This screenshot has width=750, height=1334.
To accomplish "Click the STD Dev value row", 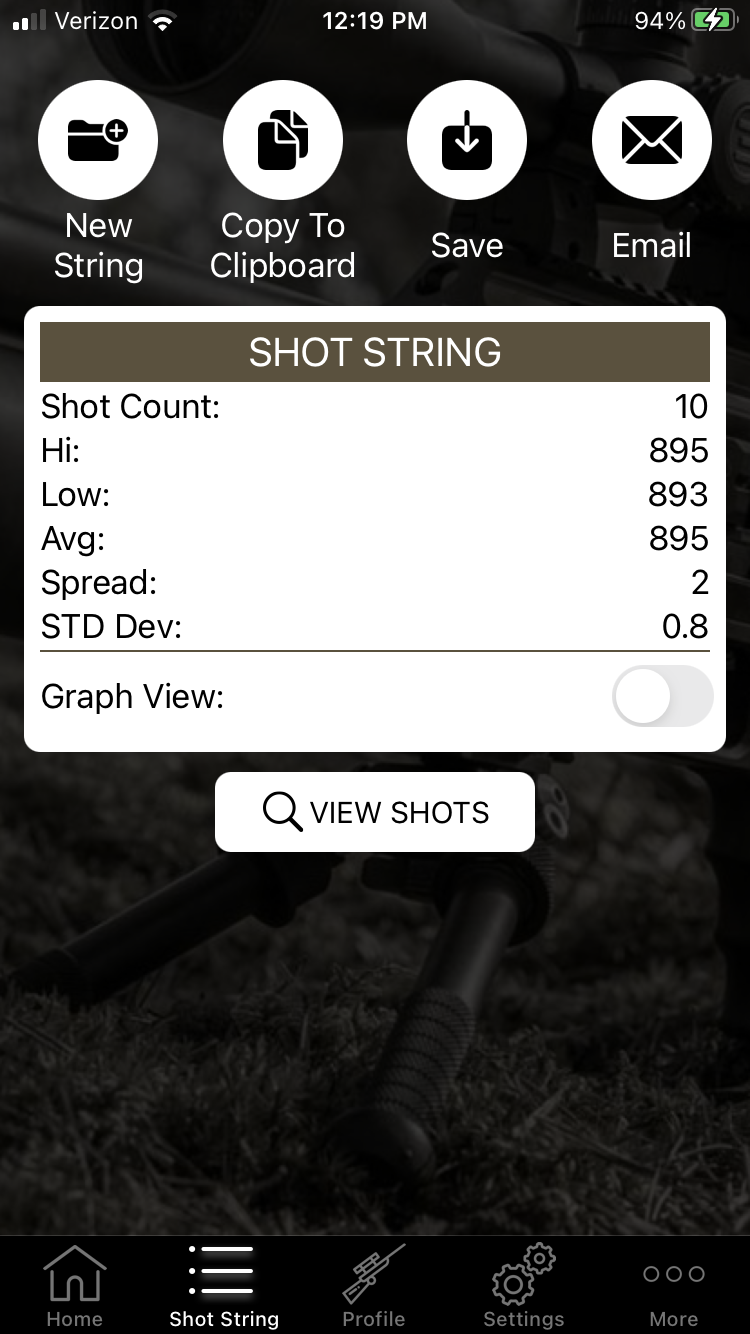I will pyautogui.click(x=375, y=626).
